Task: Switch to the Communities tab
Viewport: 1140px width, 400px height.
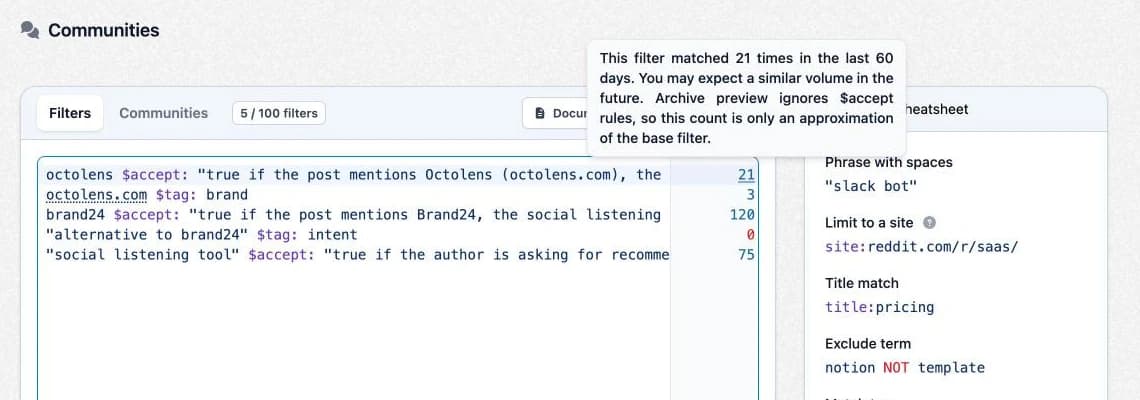Action: [164, 113]
